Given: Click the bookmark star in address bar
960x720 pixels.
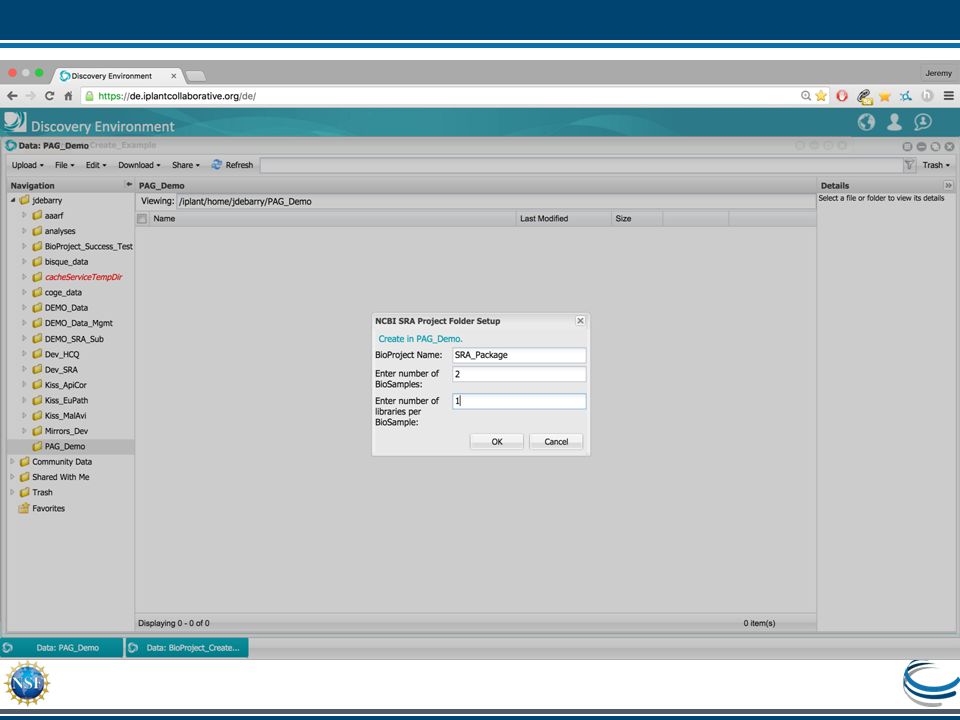Looking at the screenshot, I should point(821,96).
